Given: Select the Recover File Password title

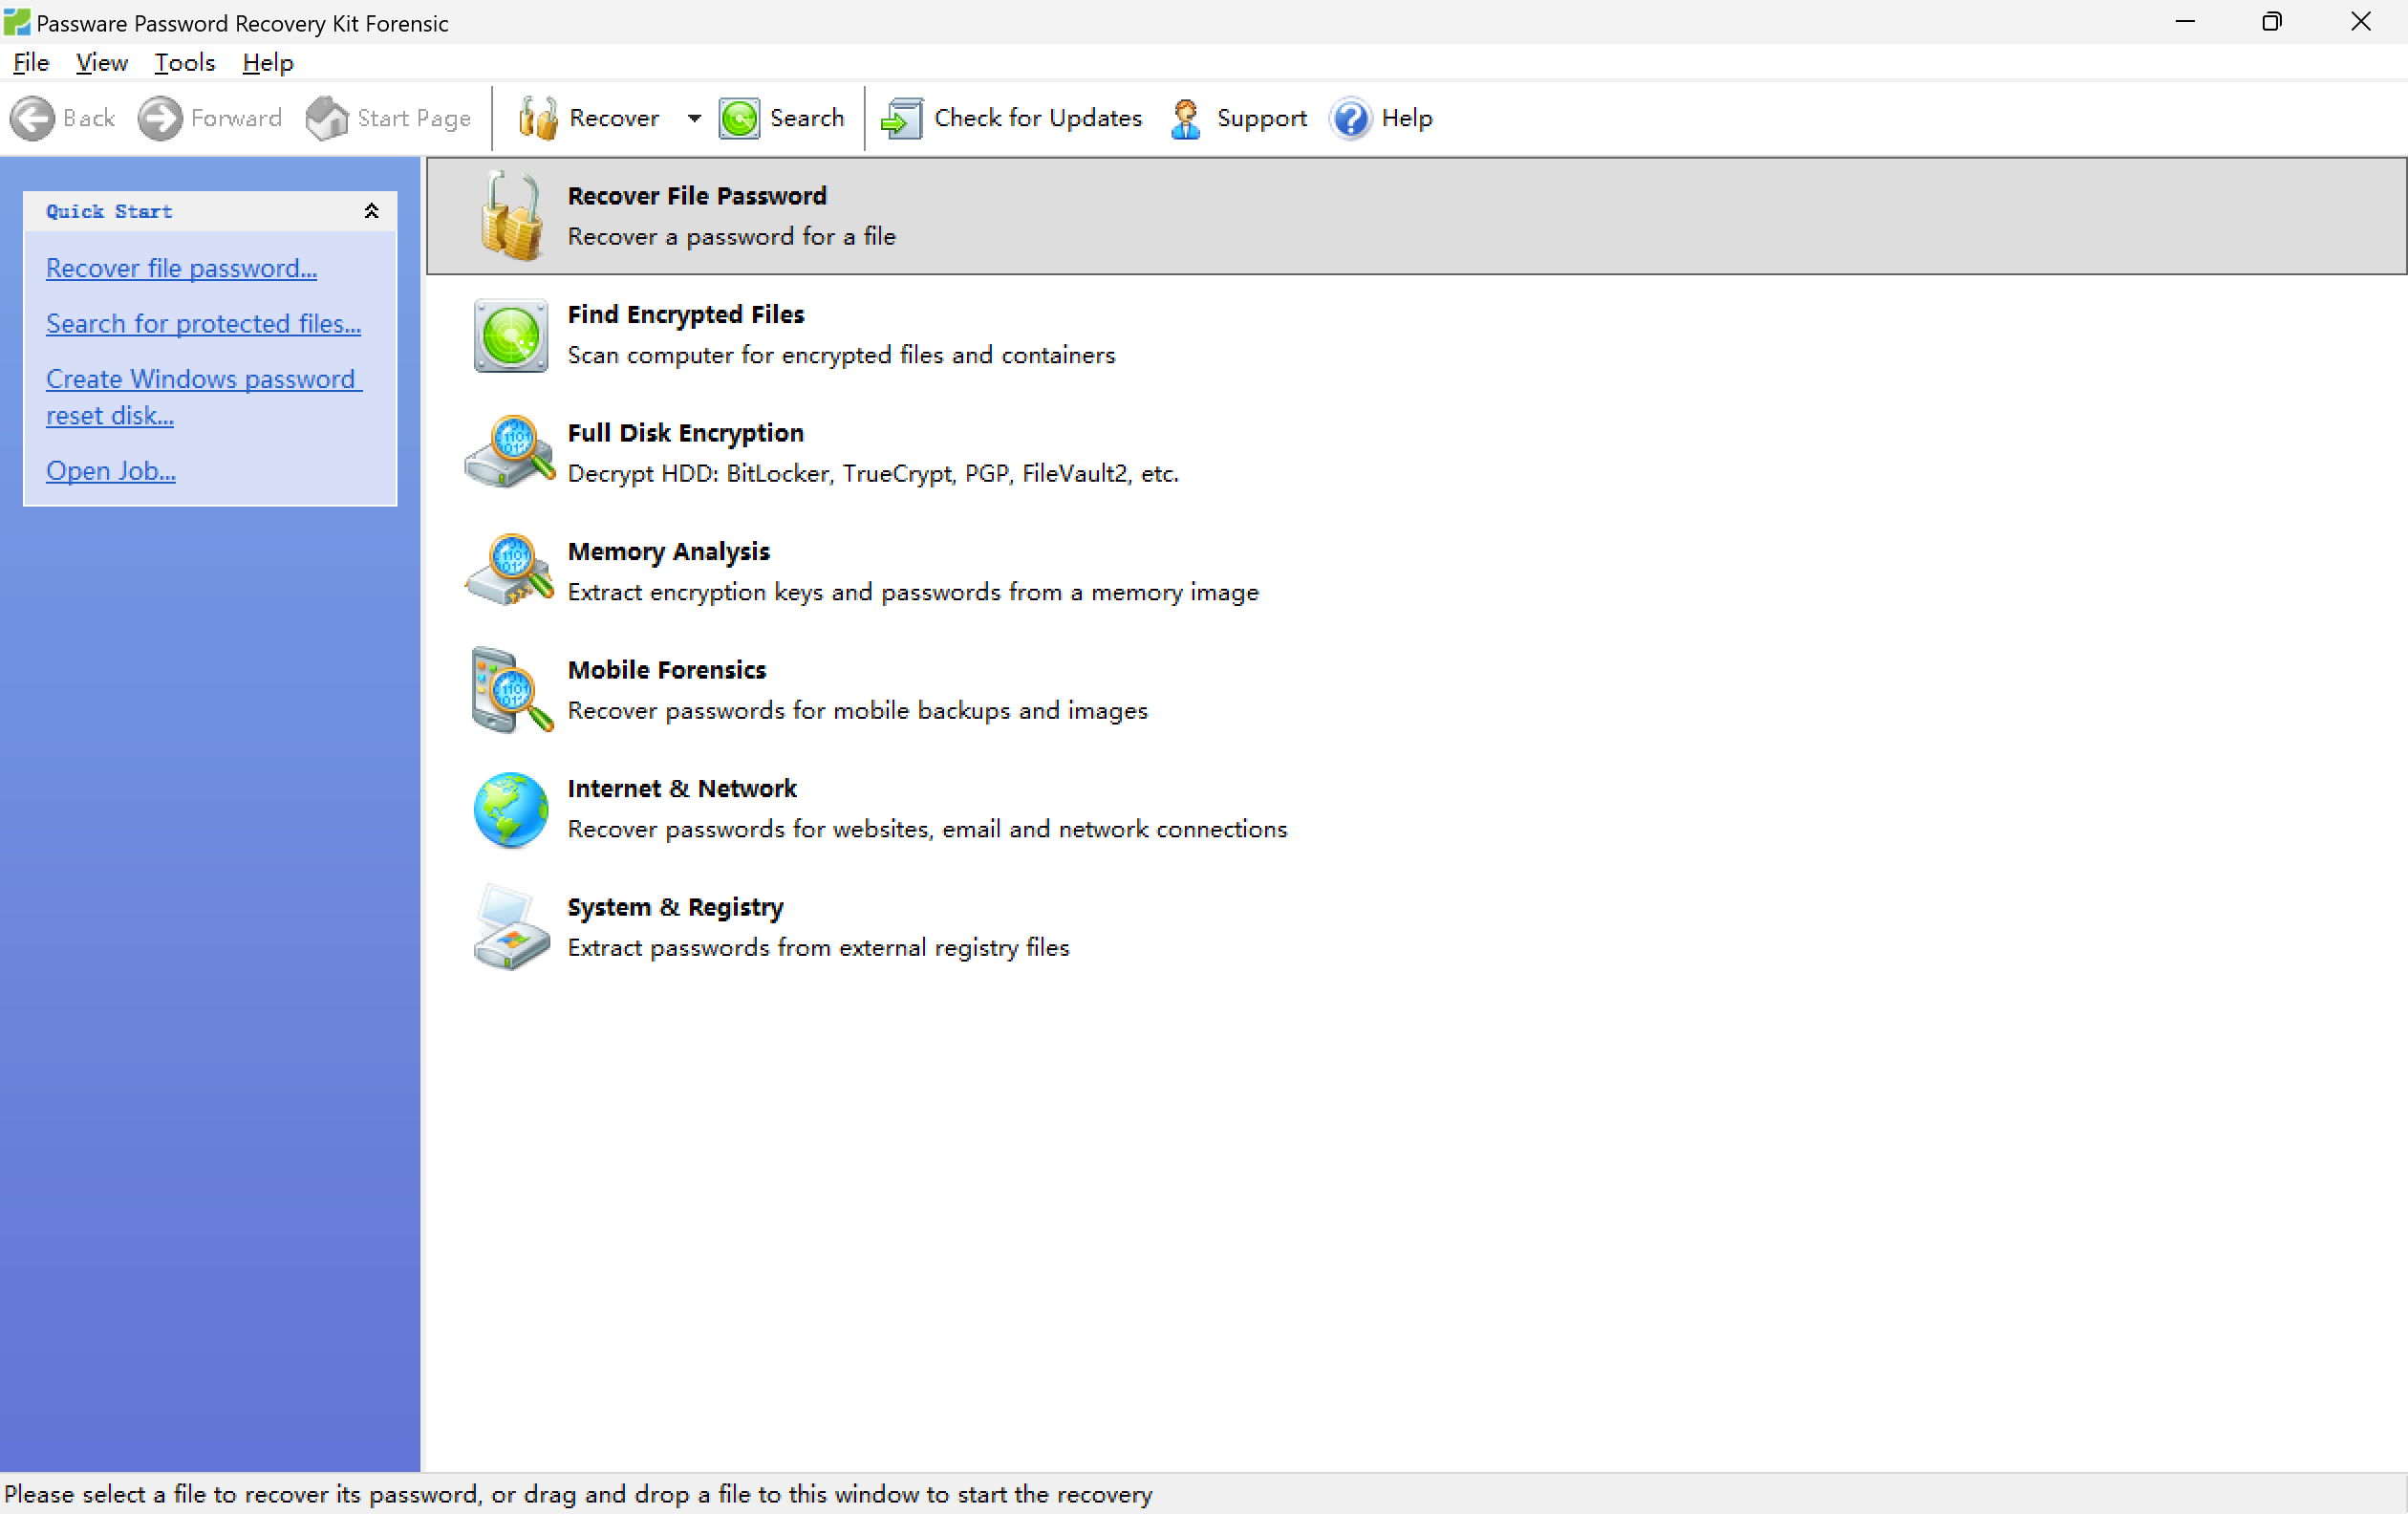Looking at the screenshot, I should [697, 195].
